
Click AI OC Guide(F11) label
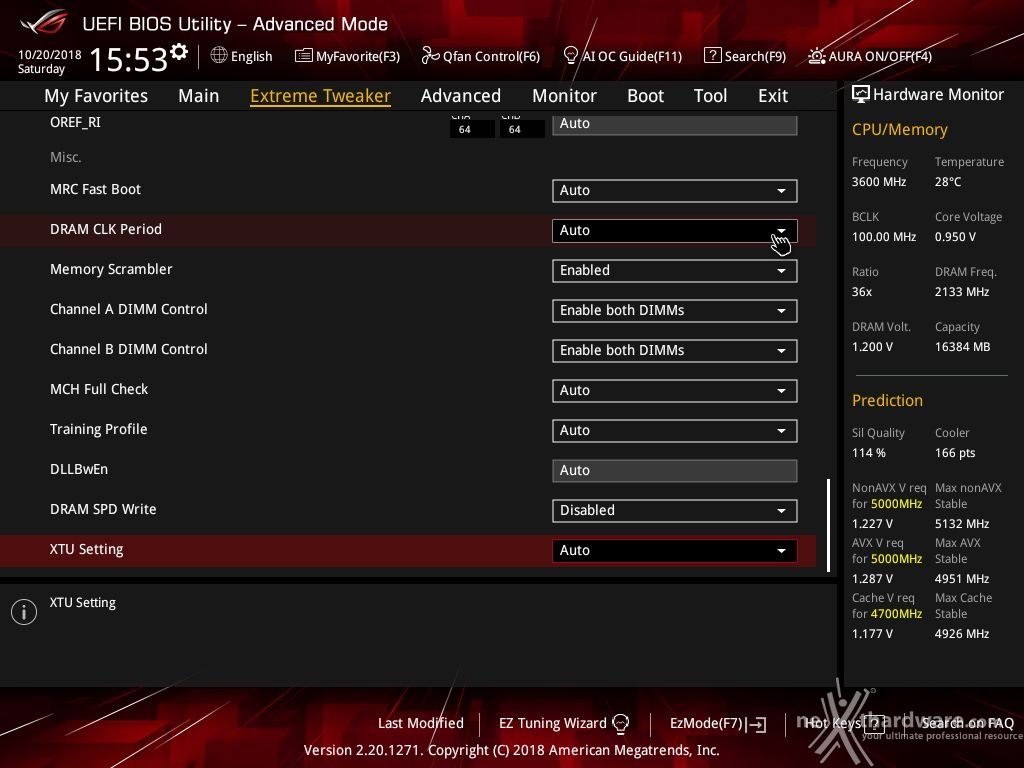(632, 57)
